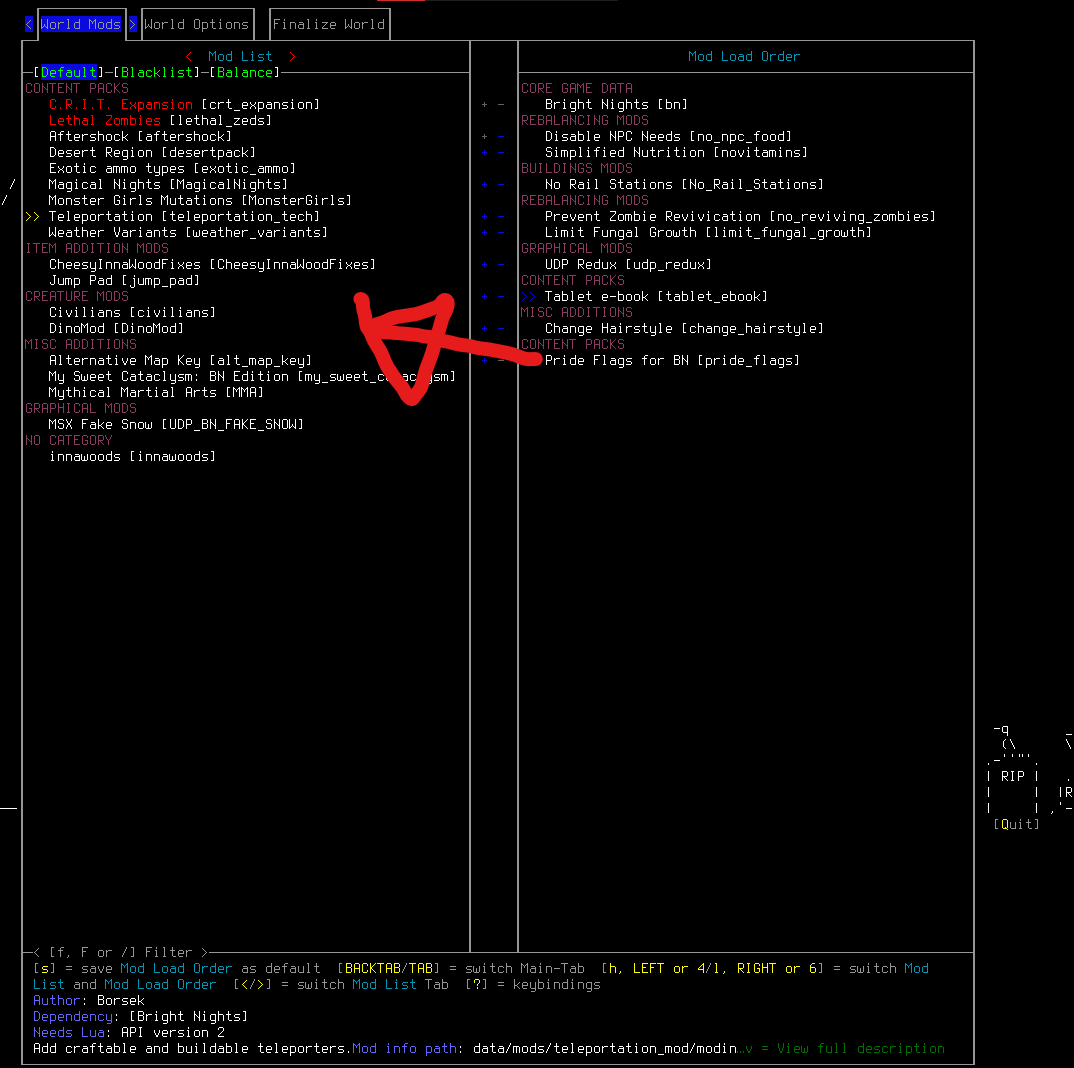Select Jump Pad mod
The width and height of the screenshot is (1074, 1068).
pyautogui.click(x=125, y=281)
